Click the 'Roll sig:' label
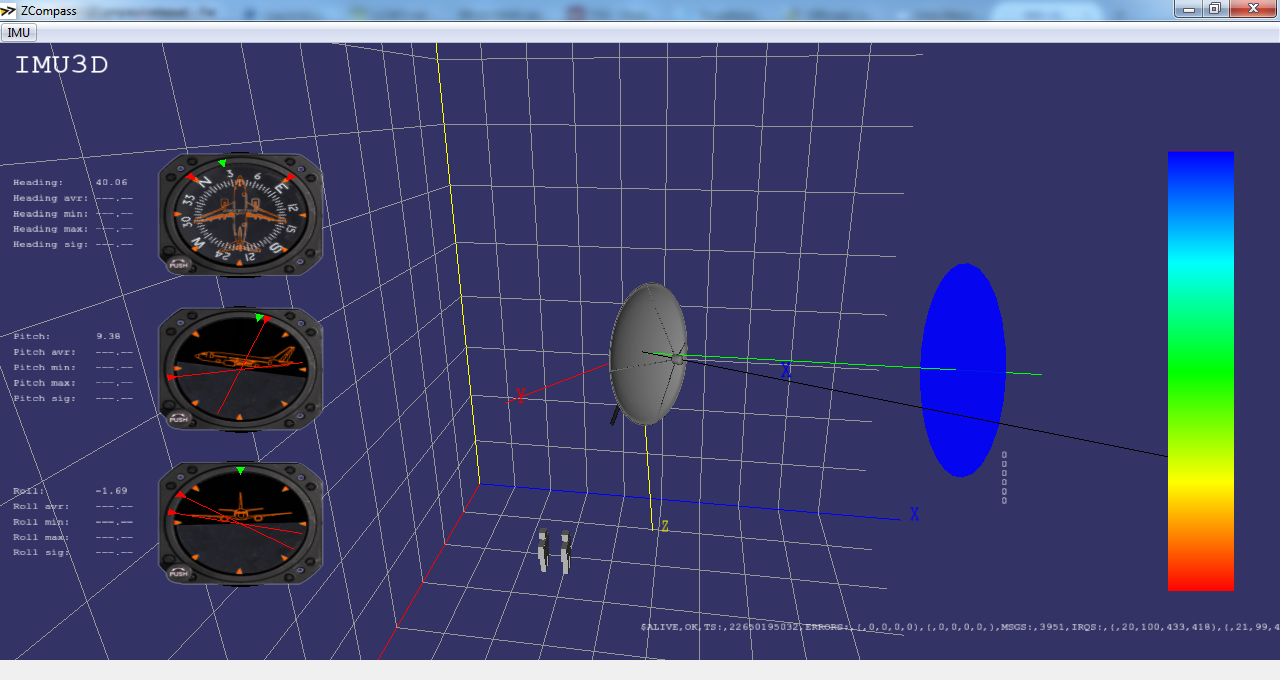This screenshot has height=680, width=1280. coord(41,552)
